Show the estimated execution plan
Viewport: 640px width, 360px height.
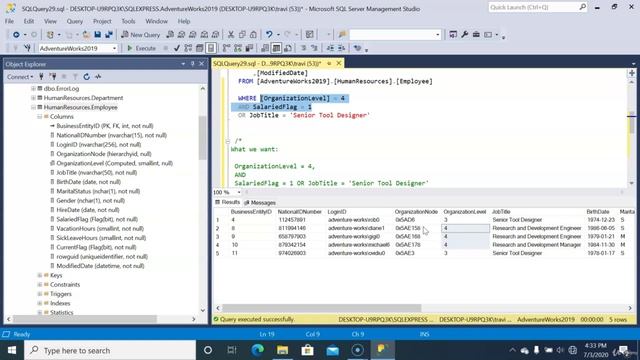(x=188, y=48)
